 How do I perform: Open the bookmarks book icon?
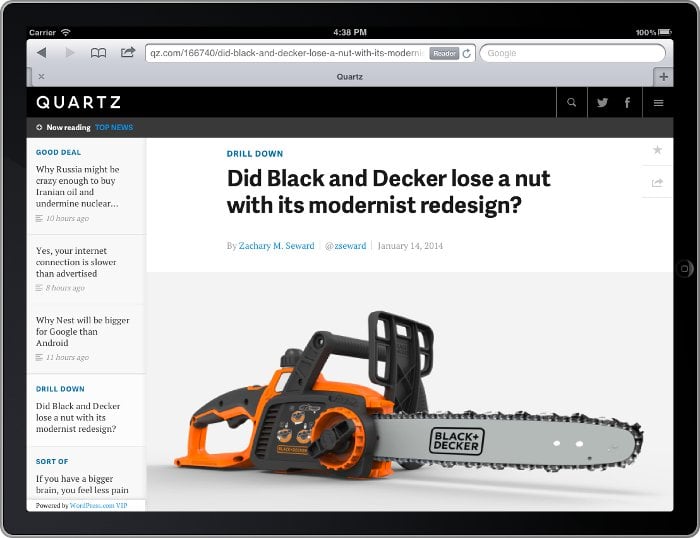pos(98,53)
